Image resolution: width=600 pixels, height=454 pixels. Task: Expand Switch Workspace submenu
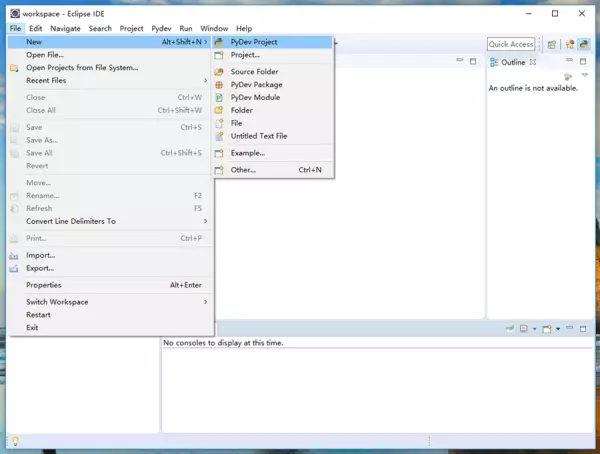pos(205,302)
